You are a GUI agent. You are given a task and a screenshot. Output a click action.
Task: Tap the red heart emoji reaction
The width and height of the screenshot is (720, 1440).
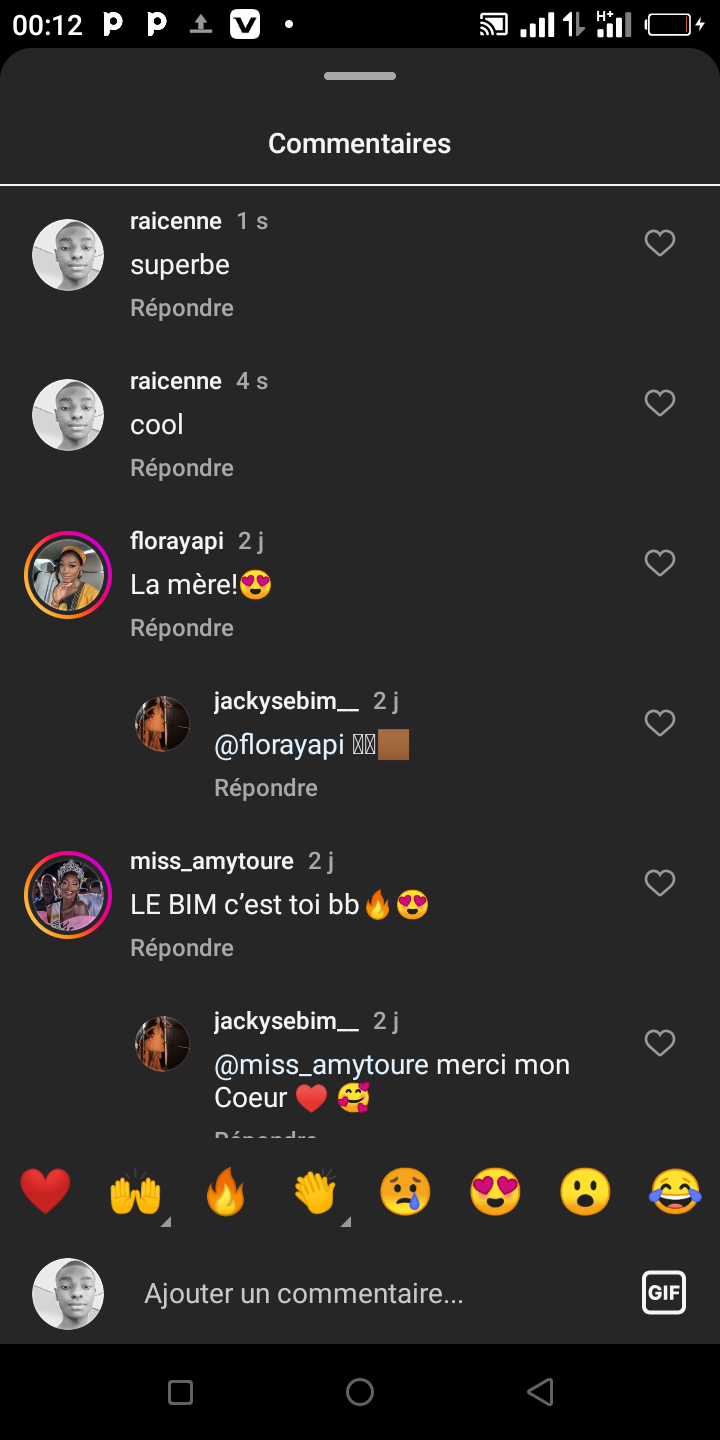pyautogui.click(x=45, y=1192)
